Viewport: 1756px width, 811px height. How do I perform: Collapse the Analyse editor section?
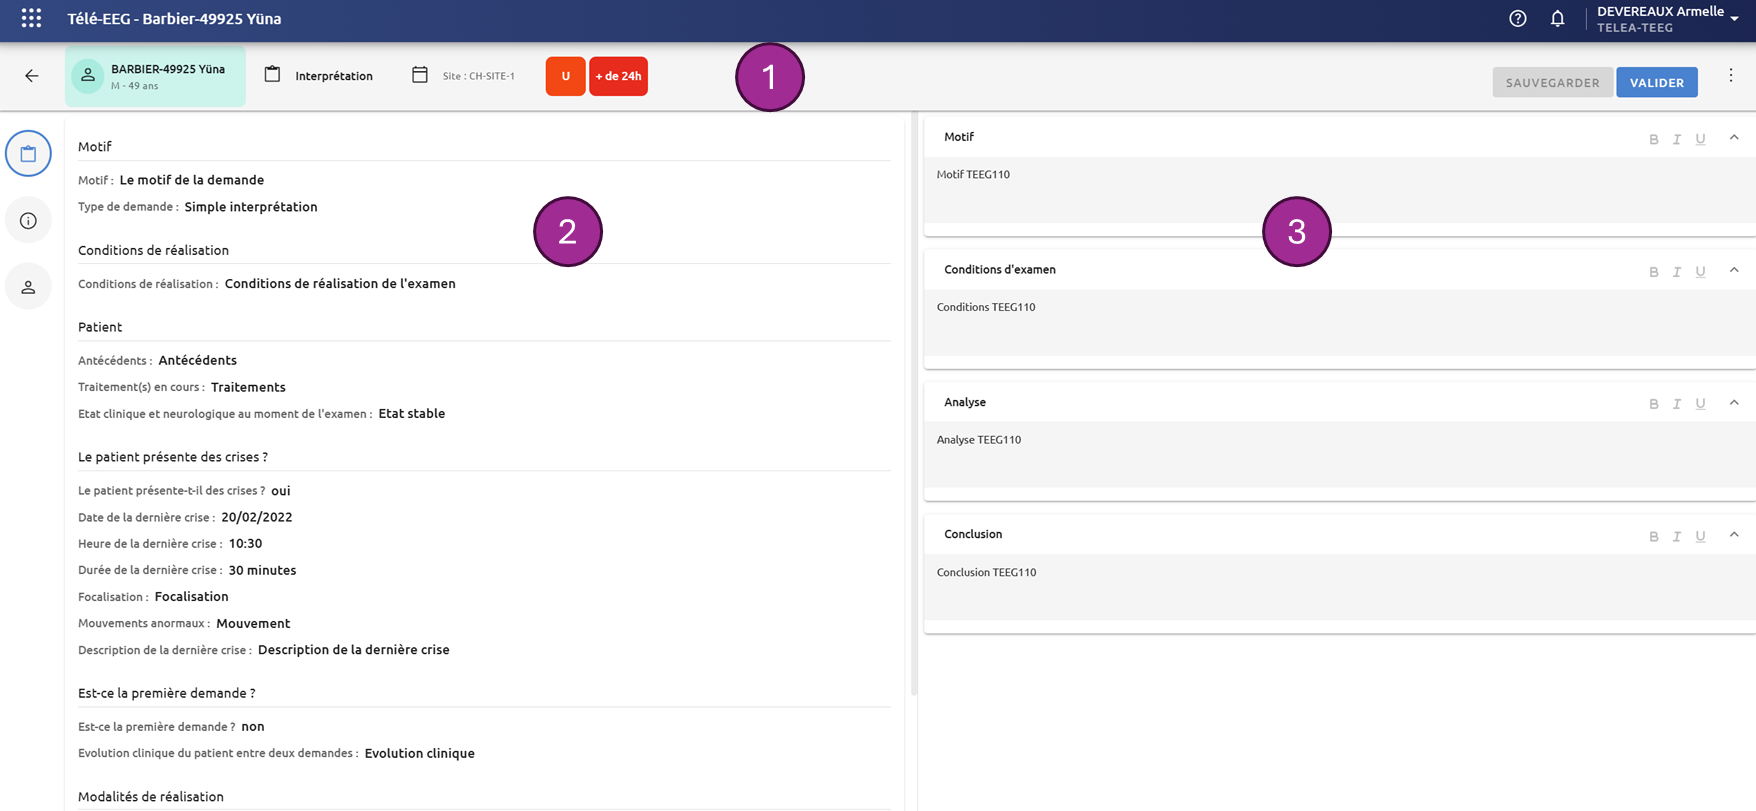[1734, 403]
